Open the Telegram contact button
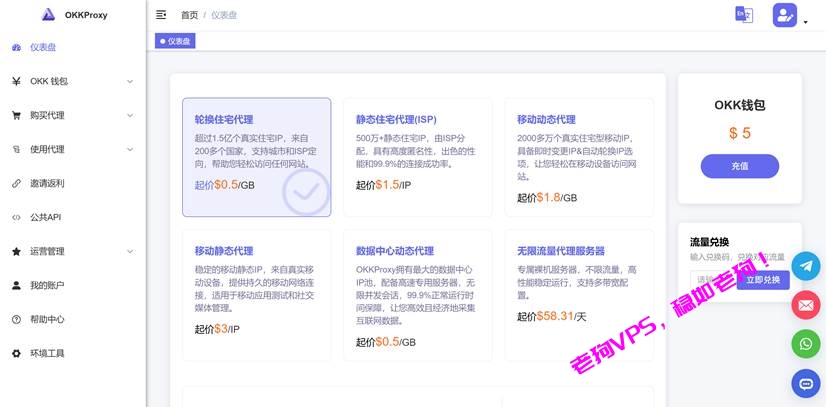Viewport: 826px width, 407px height. point(805,266)
